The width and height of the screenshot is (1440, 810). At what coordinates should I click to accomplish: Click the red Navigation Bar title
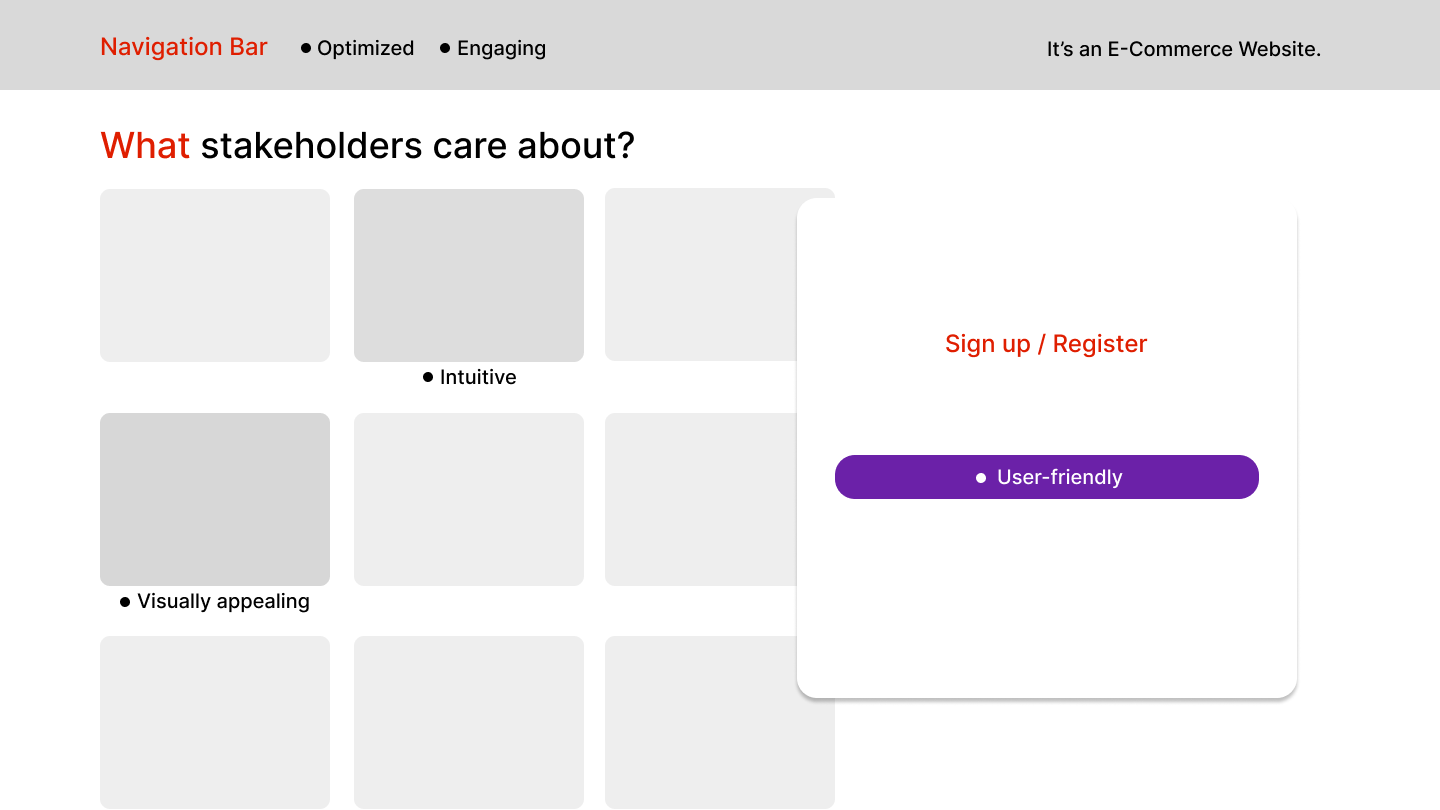tap(184, 47)
